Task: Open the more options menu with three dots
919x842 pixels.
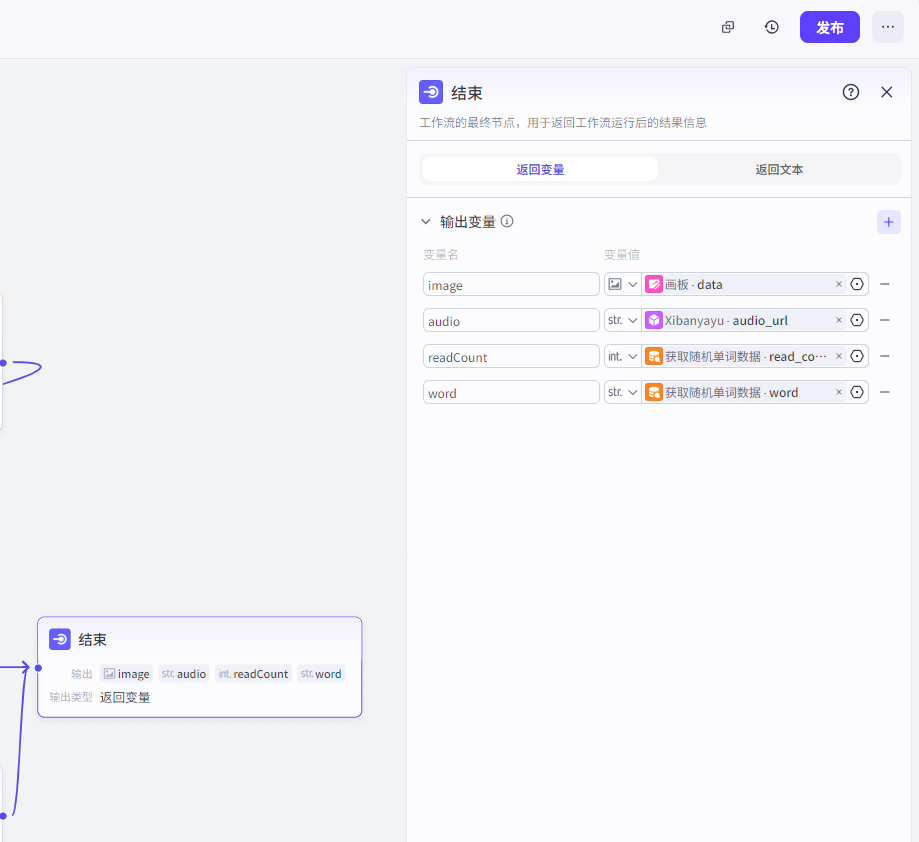Action: [887, 27]
